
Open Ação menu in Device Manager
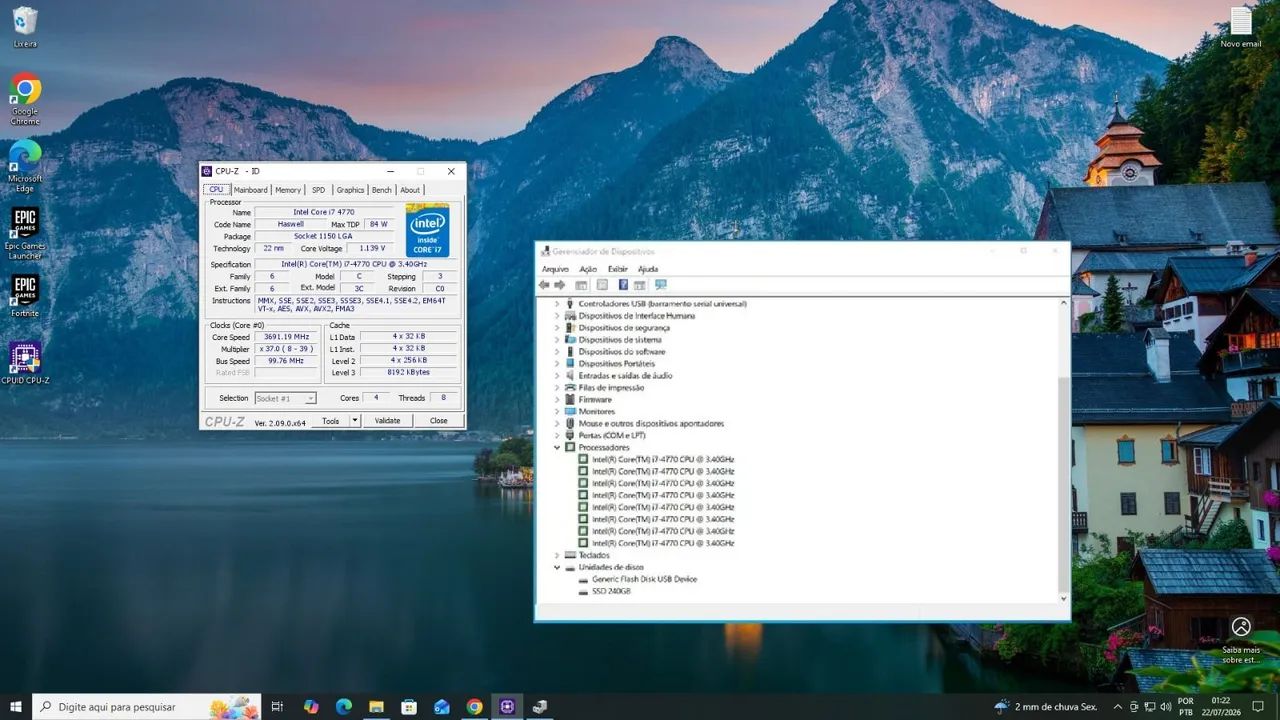pos(588,269)
